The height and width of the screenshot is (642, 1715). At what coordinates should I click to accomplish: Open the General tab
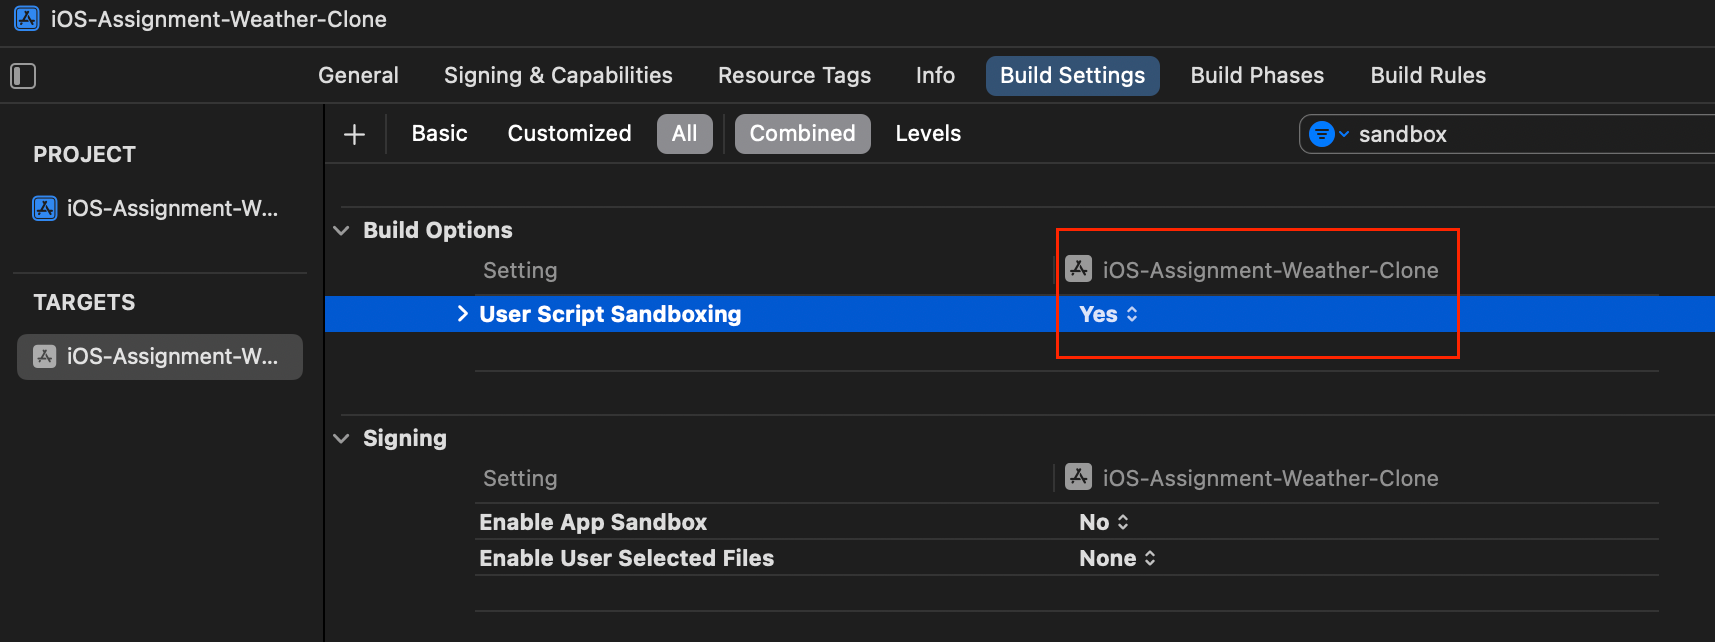(x=358, y=76)
